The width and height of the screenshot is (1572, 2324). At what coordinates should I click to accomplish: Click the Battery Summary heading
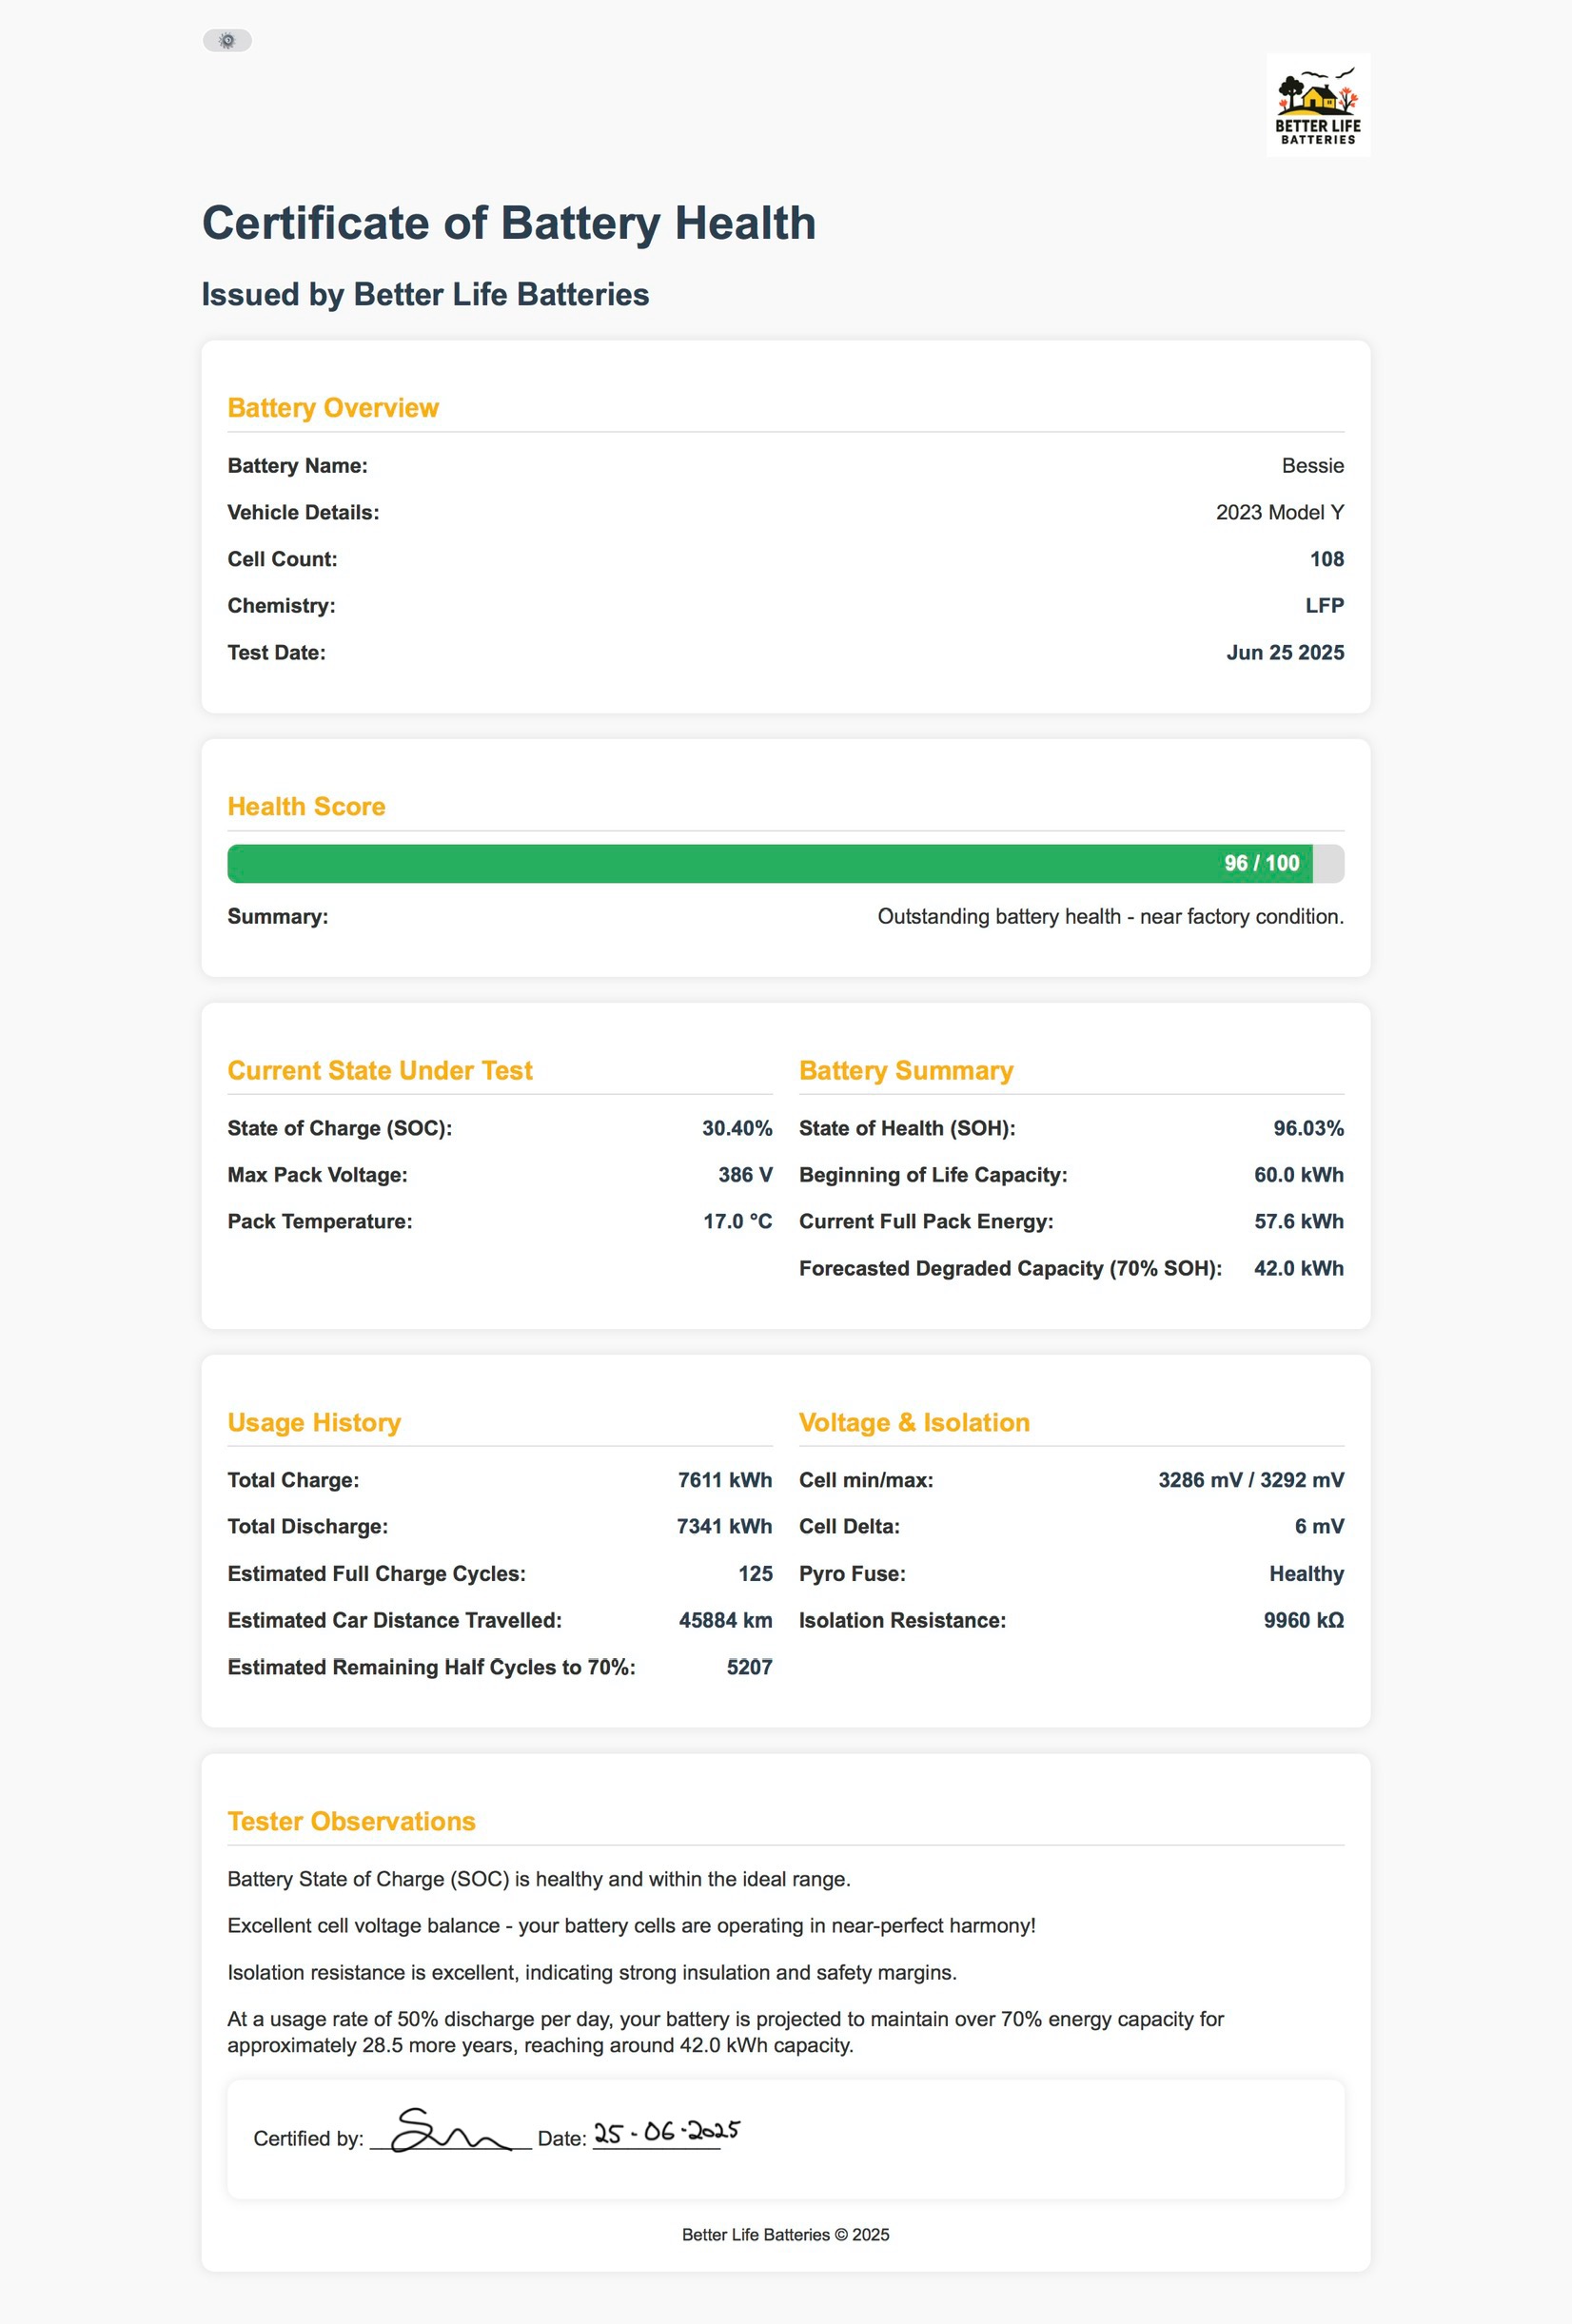tap(905, 1070)
